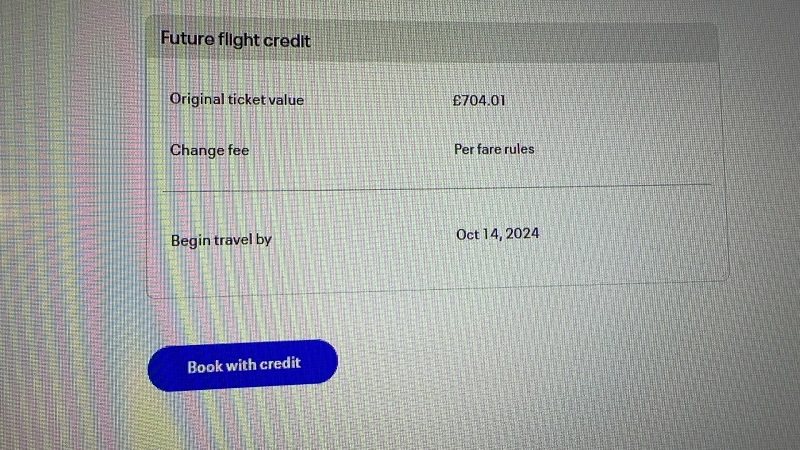
Task: Click the Original ticket value label
Action: (237, 99)
